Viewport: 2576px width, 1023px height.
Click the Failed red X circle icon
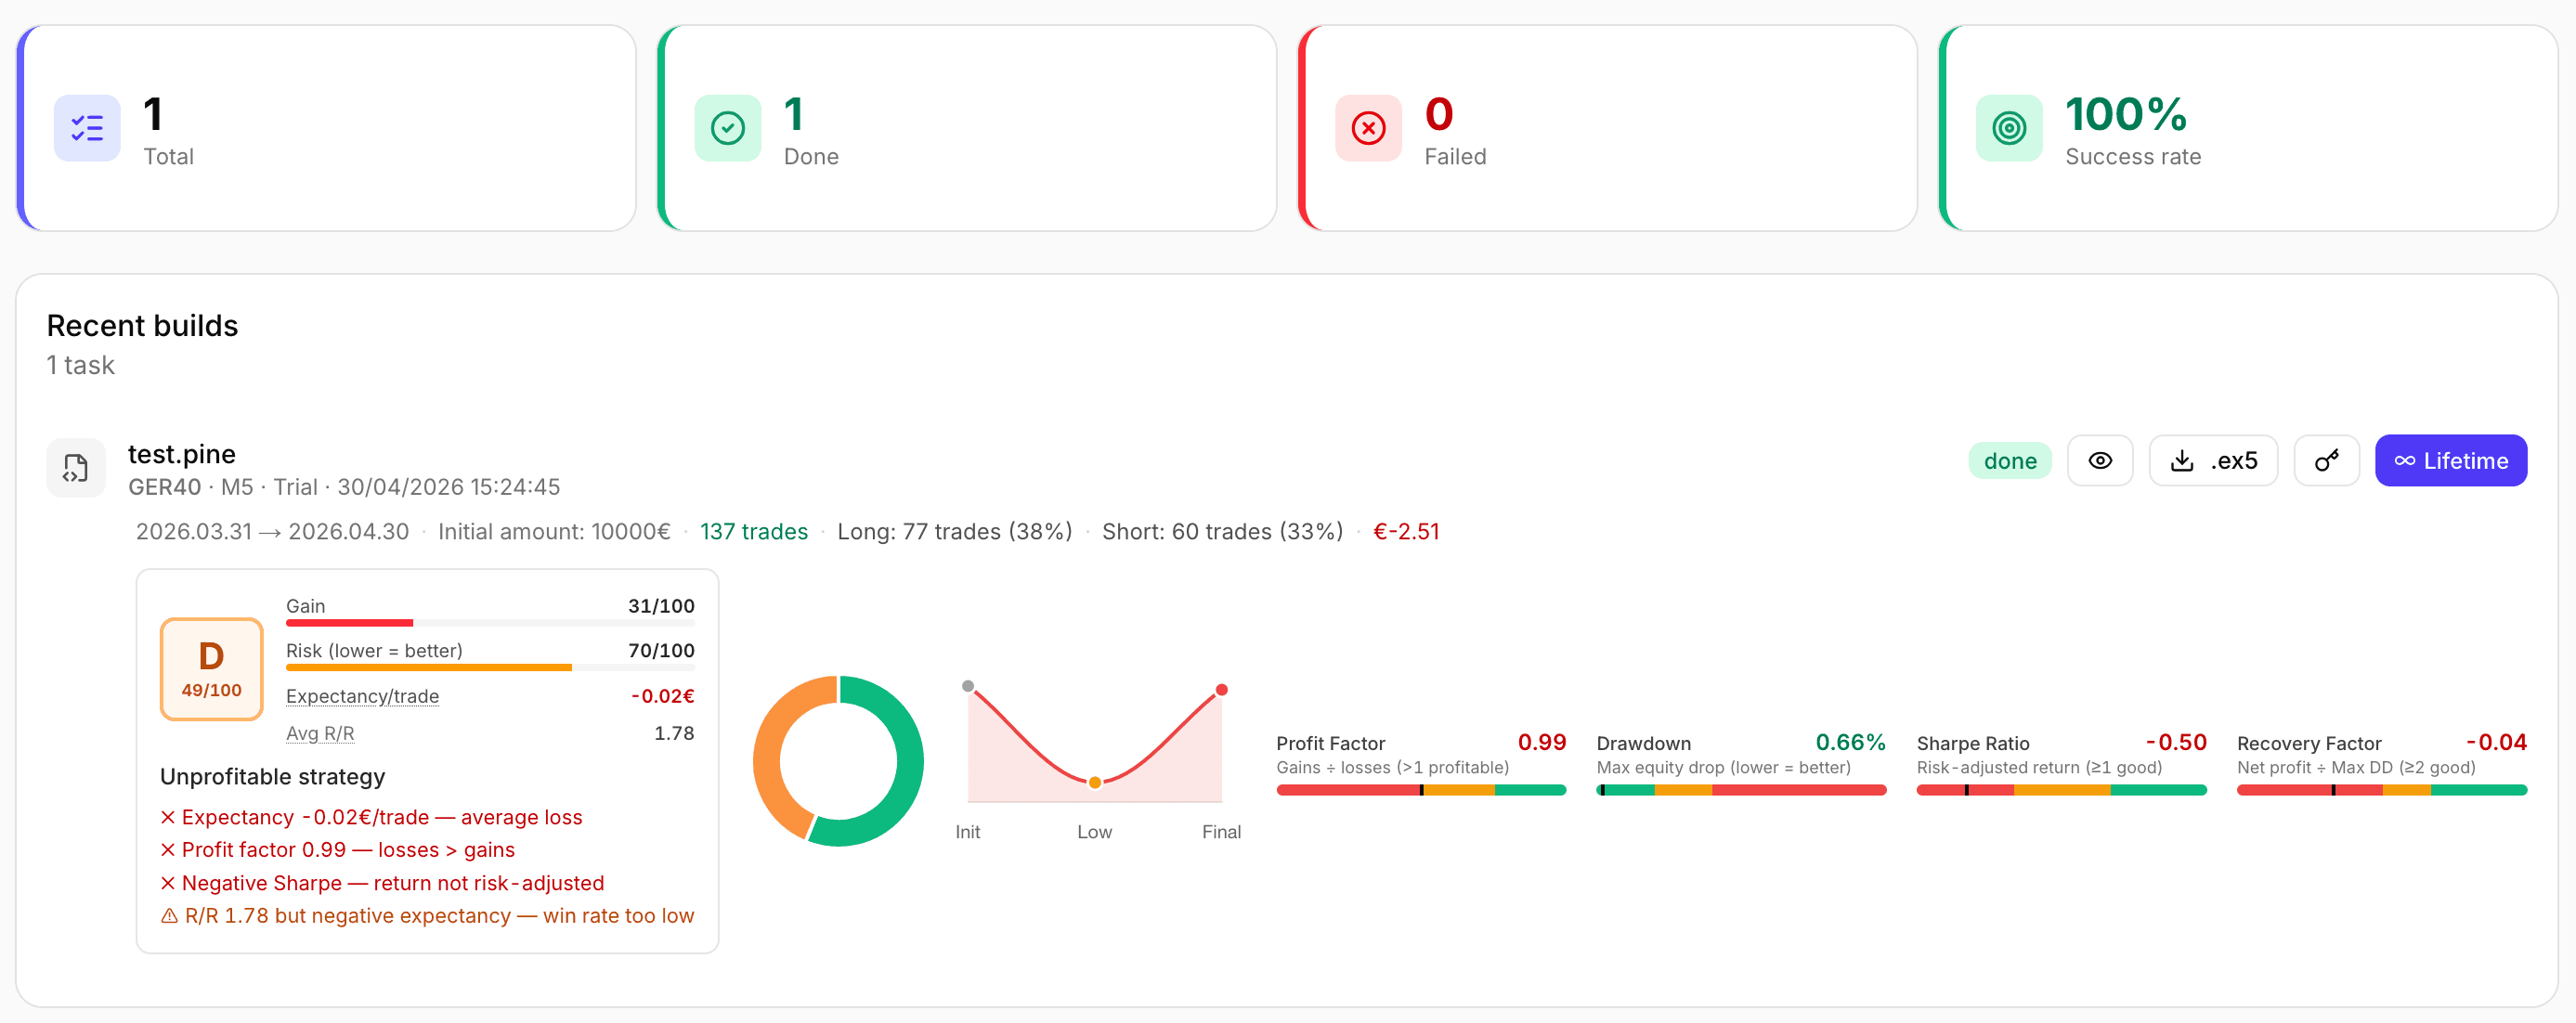click(1368, 128)
